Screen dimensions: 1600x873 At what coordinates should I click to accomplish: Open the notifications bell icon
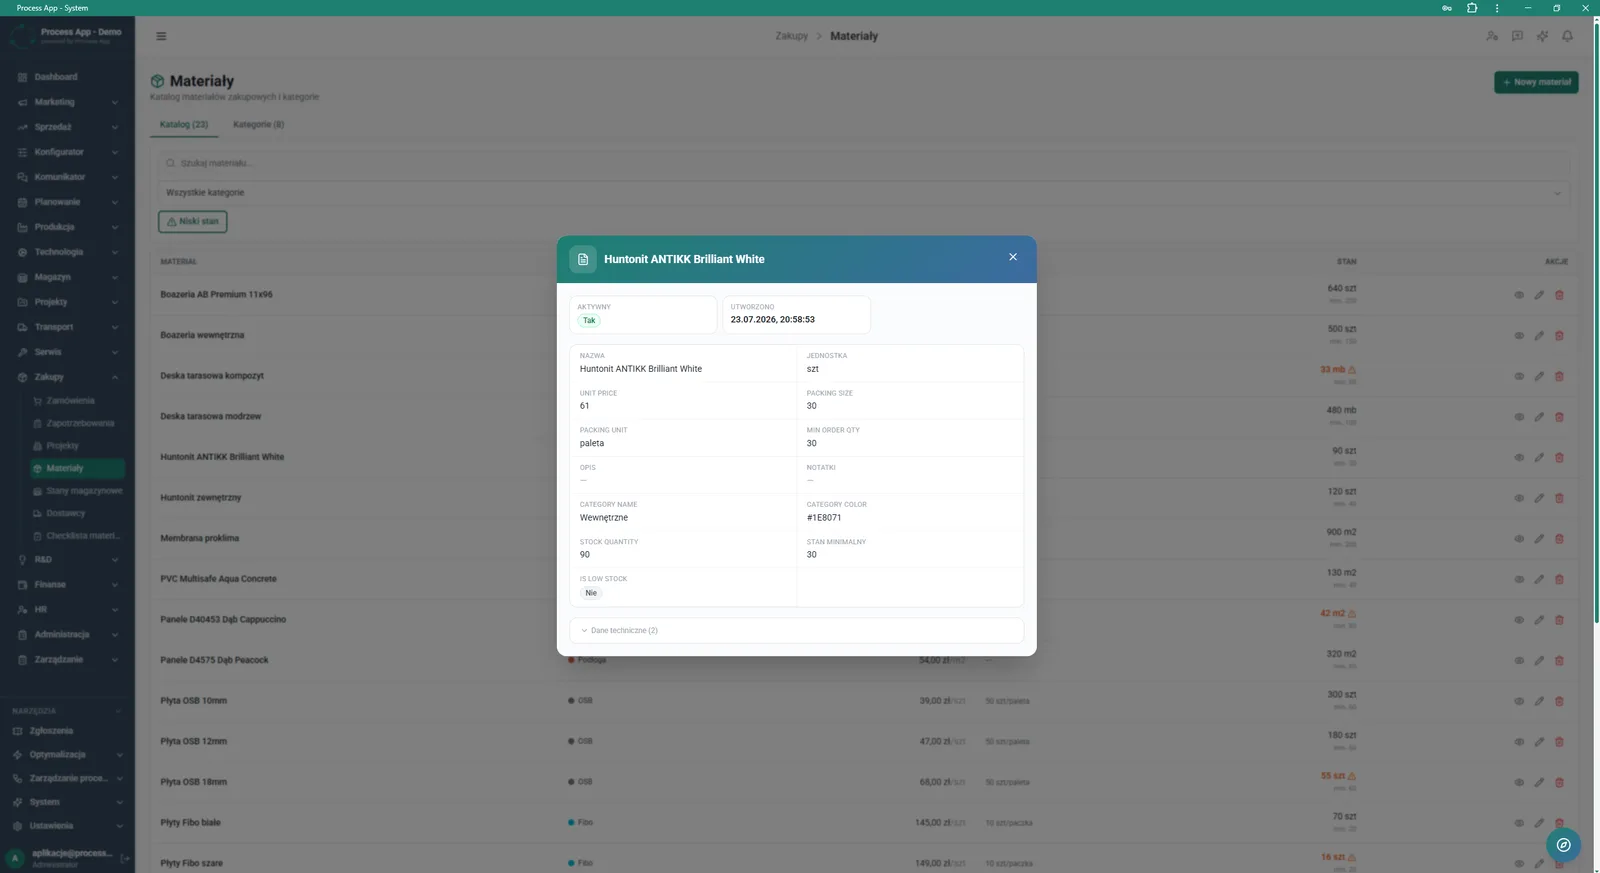tap(1567, 36)
